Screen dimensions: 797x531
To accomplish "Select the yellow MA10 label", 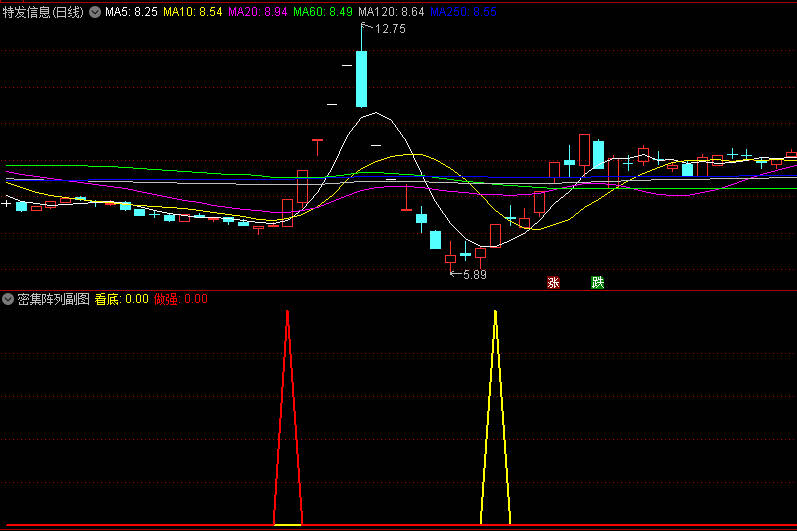I will (193, 12).
